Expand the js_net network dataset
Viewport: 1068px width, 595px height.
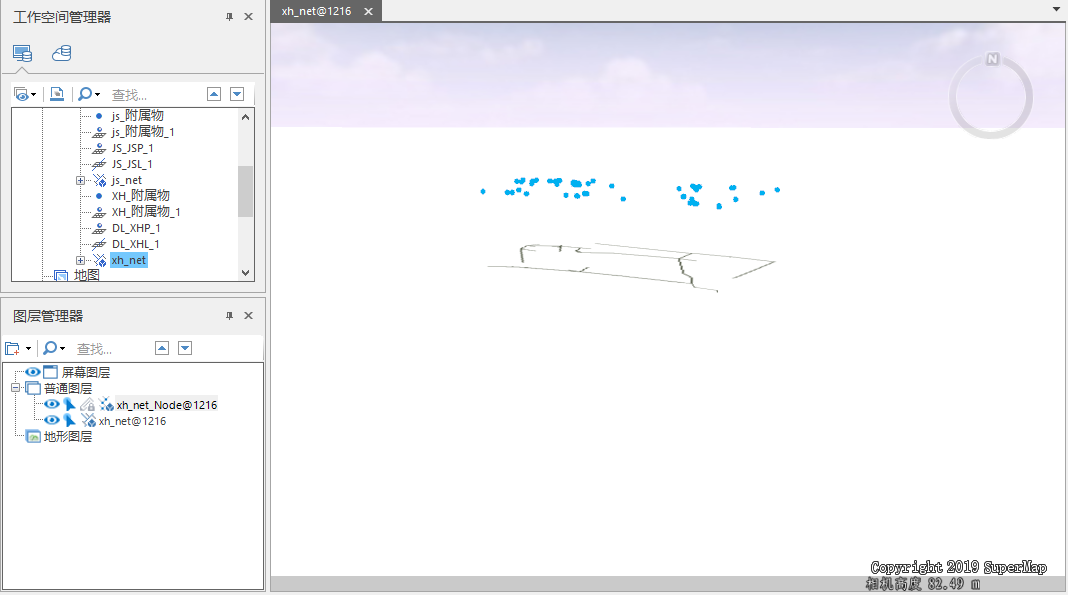click(80, 180)
